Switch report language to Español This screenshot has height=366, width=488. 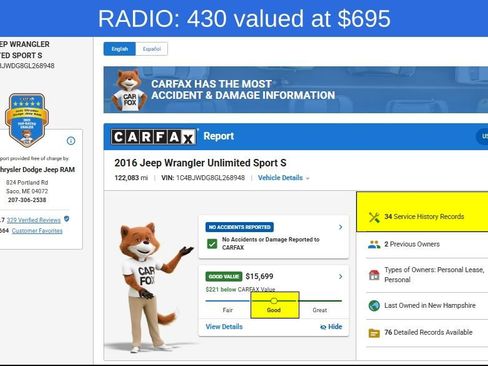(152, 49)
